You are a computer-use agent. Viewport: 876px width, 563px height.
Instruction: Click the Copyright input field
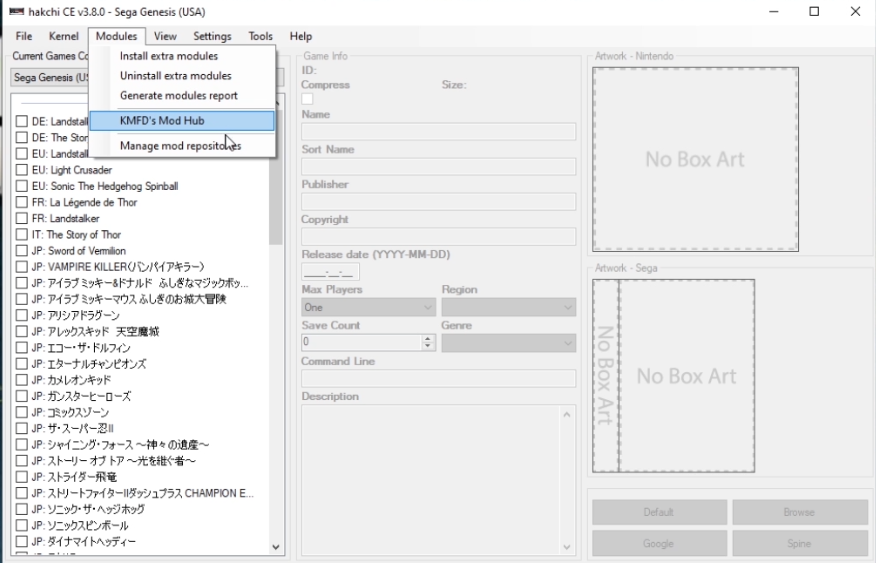439,236
